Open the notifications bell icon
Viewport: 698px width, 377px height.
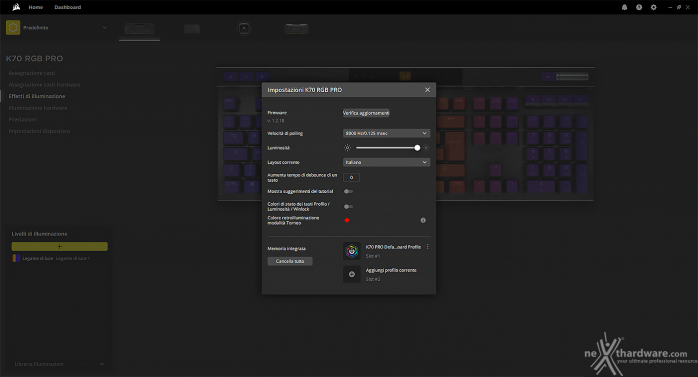point(625,7)
